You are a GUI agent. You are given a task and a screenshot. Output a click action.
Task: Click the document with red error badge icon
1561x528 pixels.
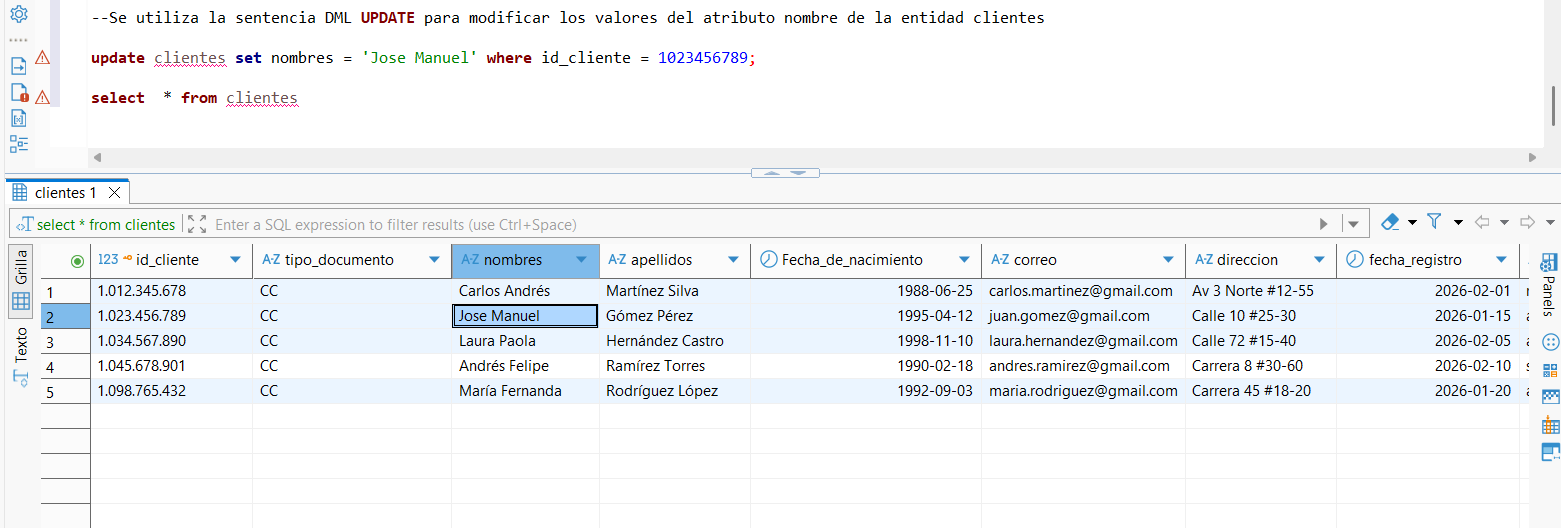(x=19, y=93)
